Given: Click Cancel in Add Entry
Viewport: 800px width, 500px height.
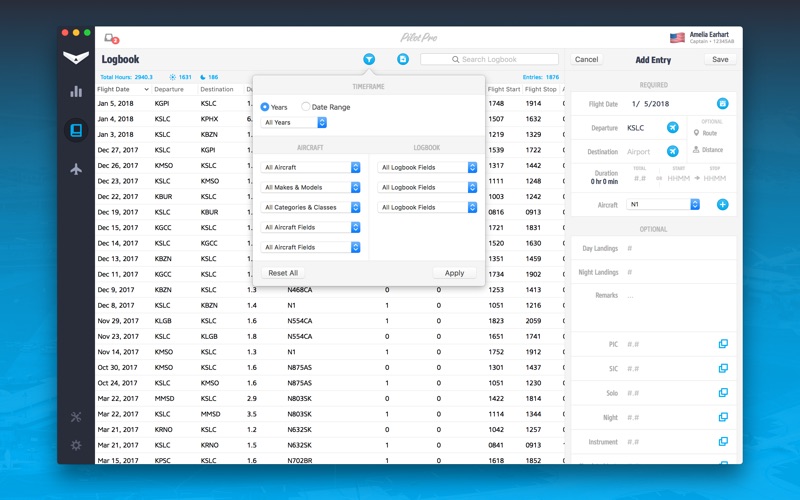Looking at the screenshot, I should tap(586, 59).
